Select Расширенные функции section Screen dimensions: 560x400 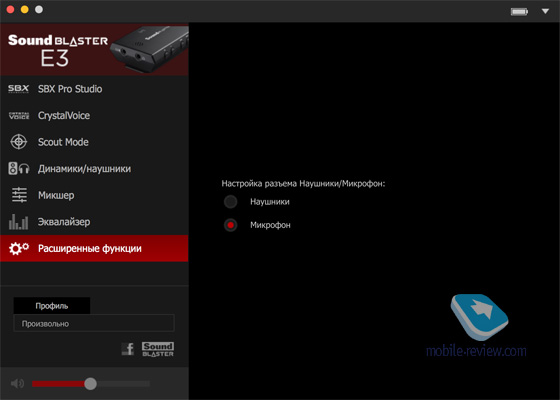(94, 248)
